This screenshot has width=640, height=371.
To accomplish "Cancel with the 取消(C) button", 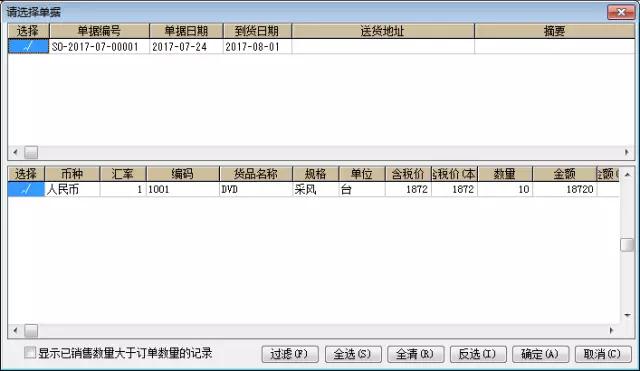I will click(603, 354).
